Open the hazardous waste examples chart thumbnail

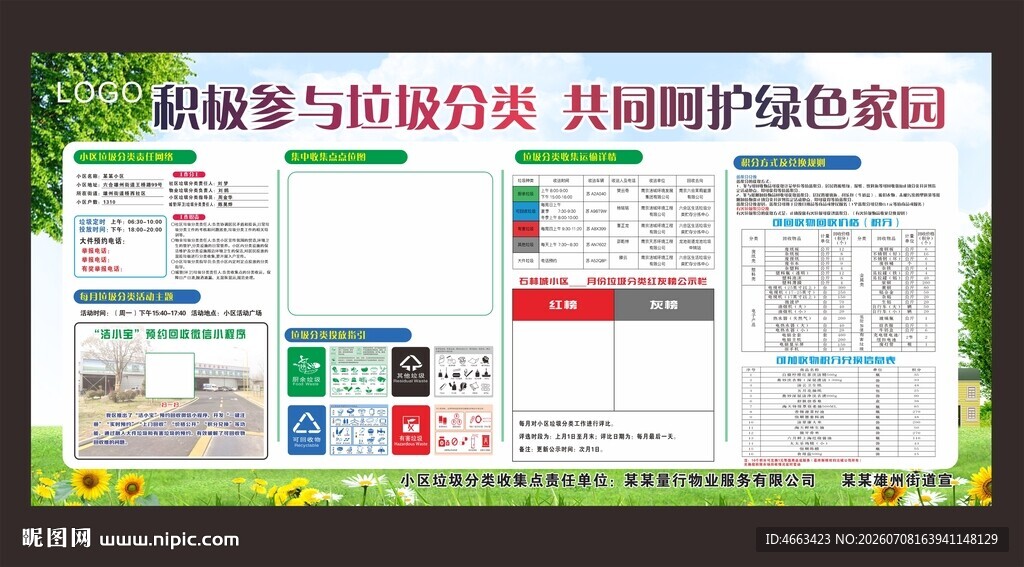click(x=464, y=430)
